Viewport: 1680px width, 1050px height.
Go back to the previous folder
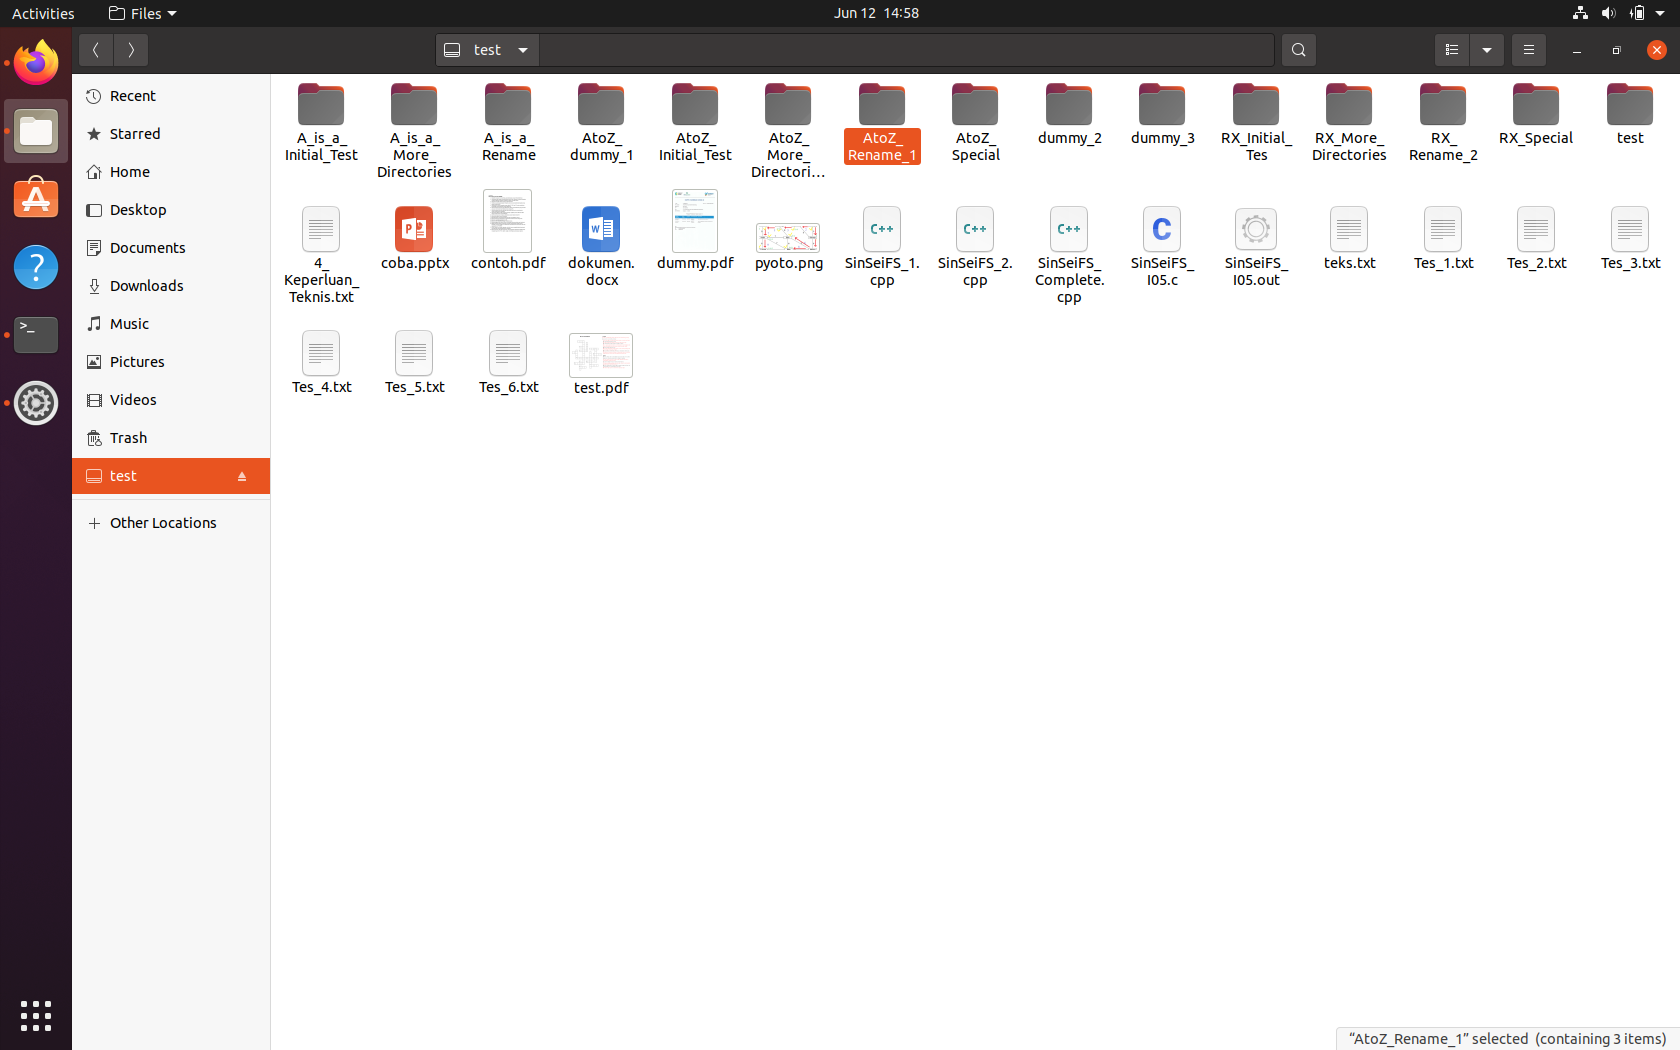point(96,50)
